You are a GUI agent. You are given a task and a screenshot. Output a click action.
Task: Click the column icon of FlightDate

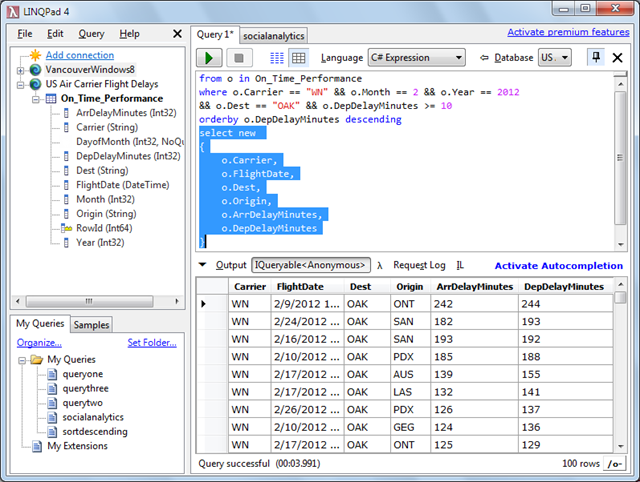(66, 185)
